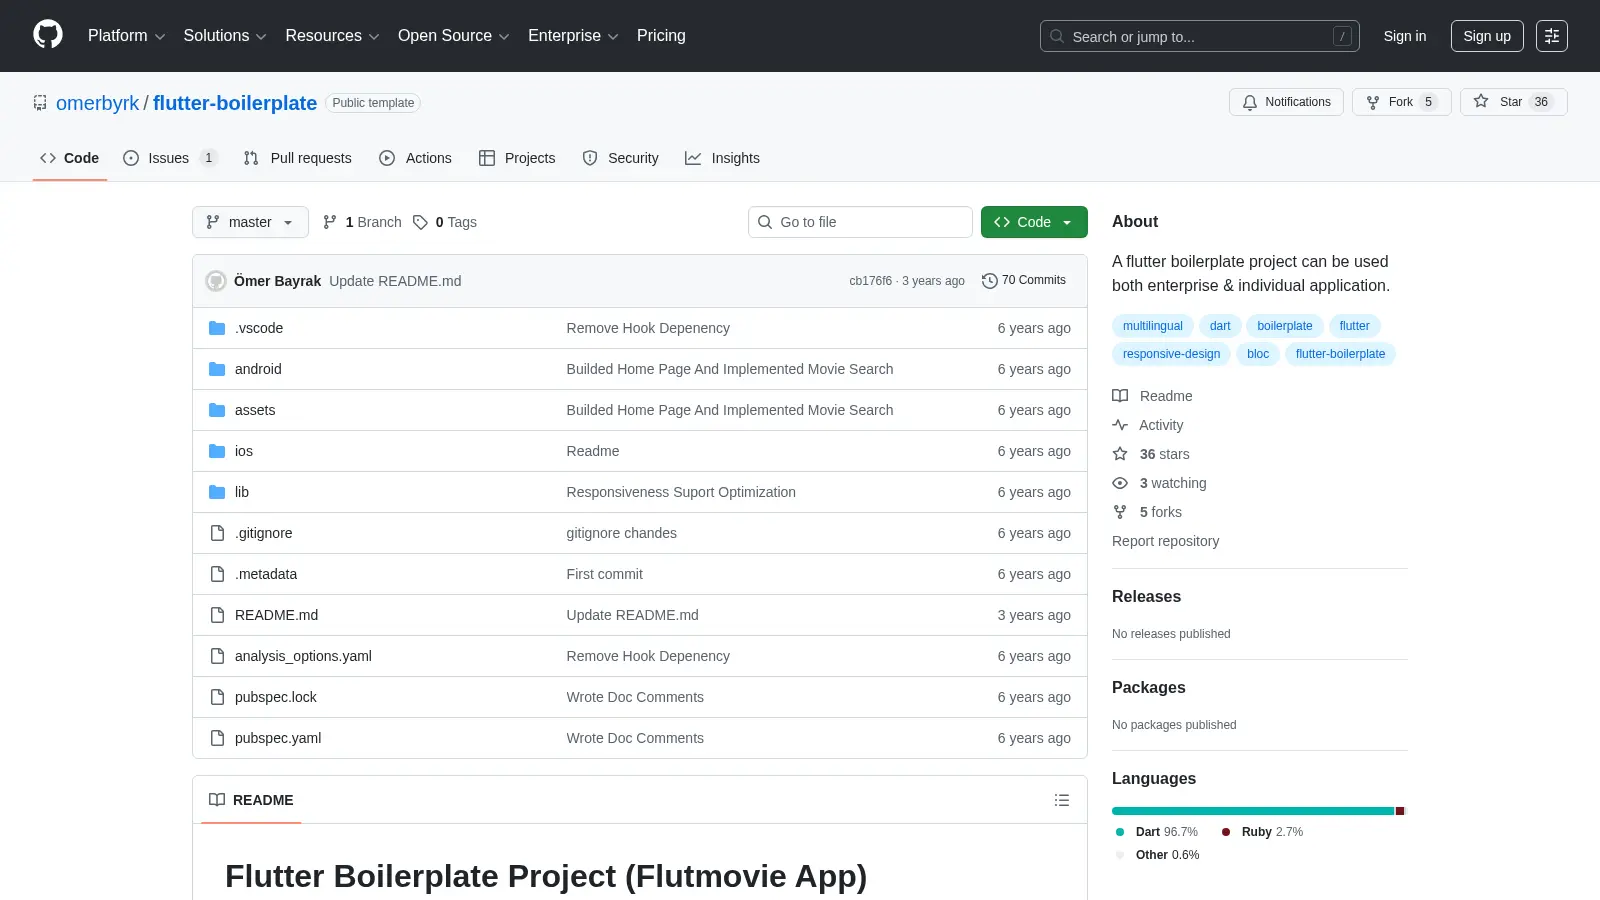Click the commit history clock icon

(990, 281)
